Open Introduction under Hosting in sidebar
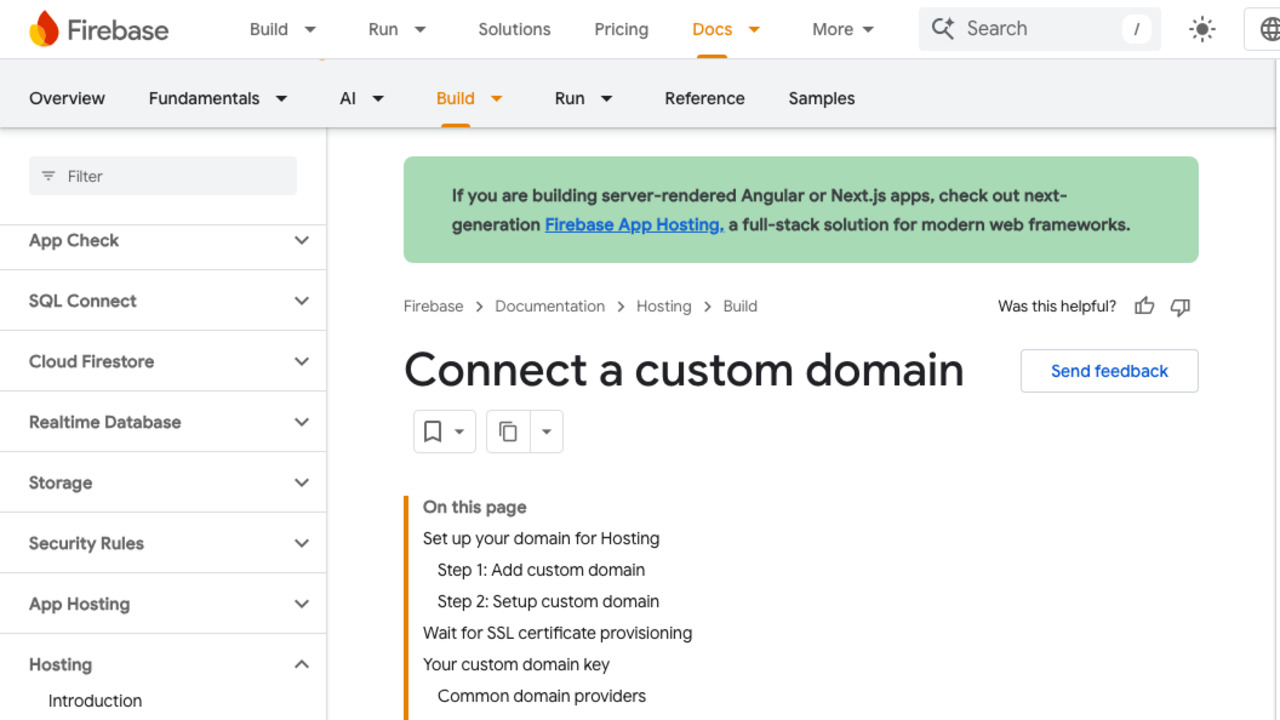Screen dimensions: 1280x720 pos(95,701)
